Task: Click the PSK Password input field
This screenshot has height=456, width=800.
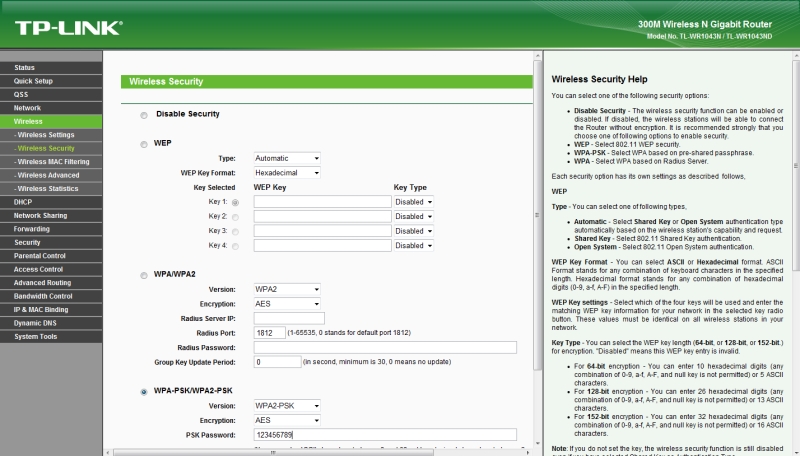Action: [384, 435]
